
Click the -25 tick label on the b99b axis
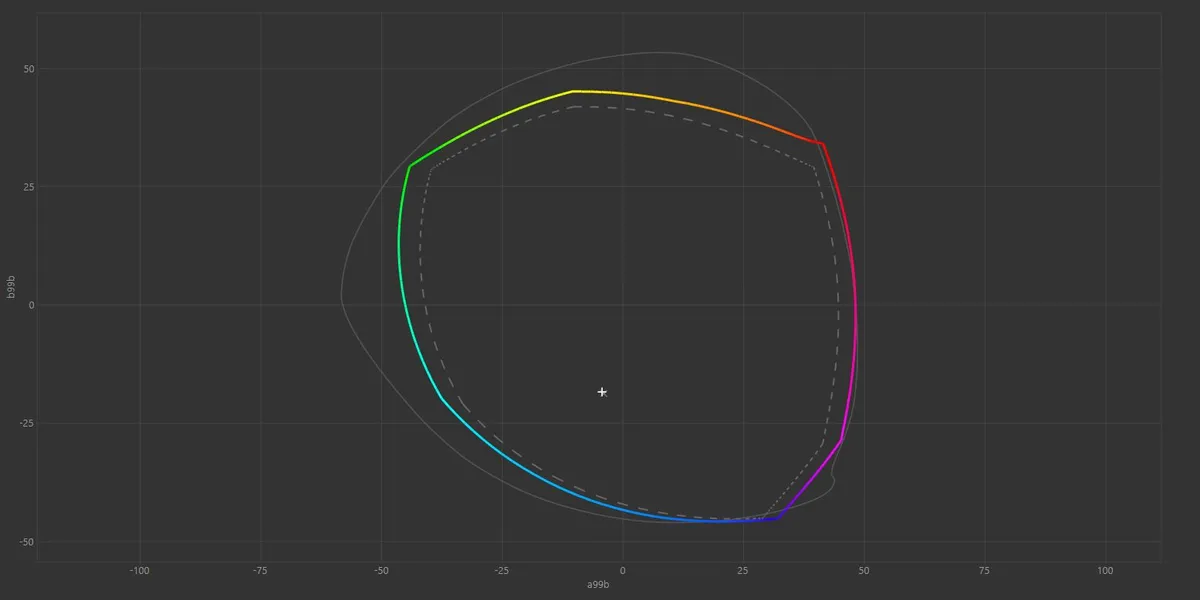[27, 423]
